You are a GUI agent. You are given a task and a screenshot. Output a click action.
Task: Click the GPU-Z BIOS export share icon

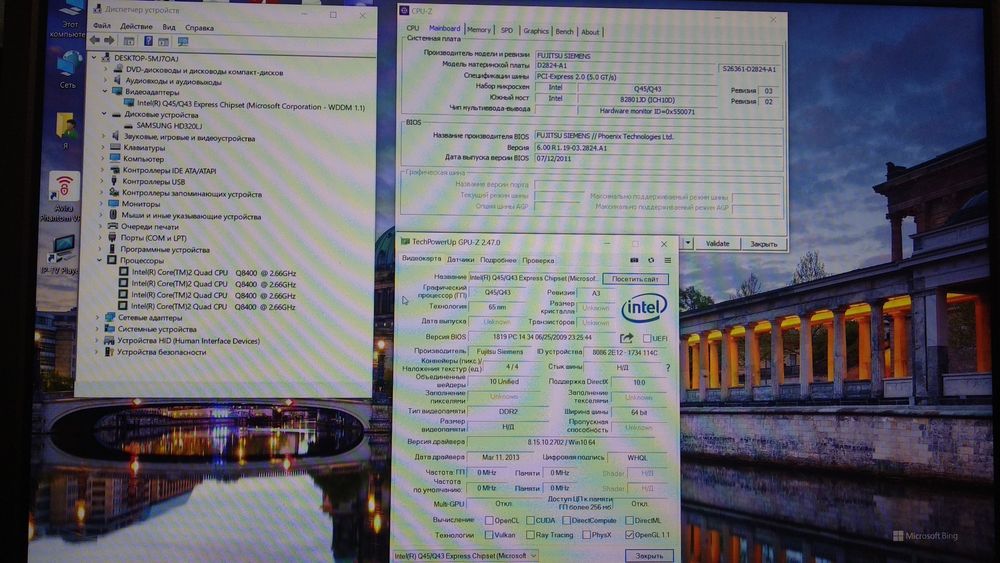[627, 338]
